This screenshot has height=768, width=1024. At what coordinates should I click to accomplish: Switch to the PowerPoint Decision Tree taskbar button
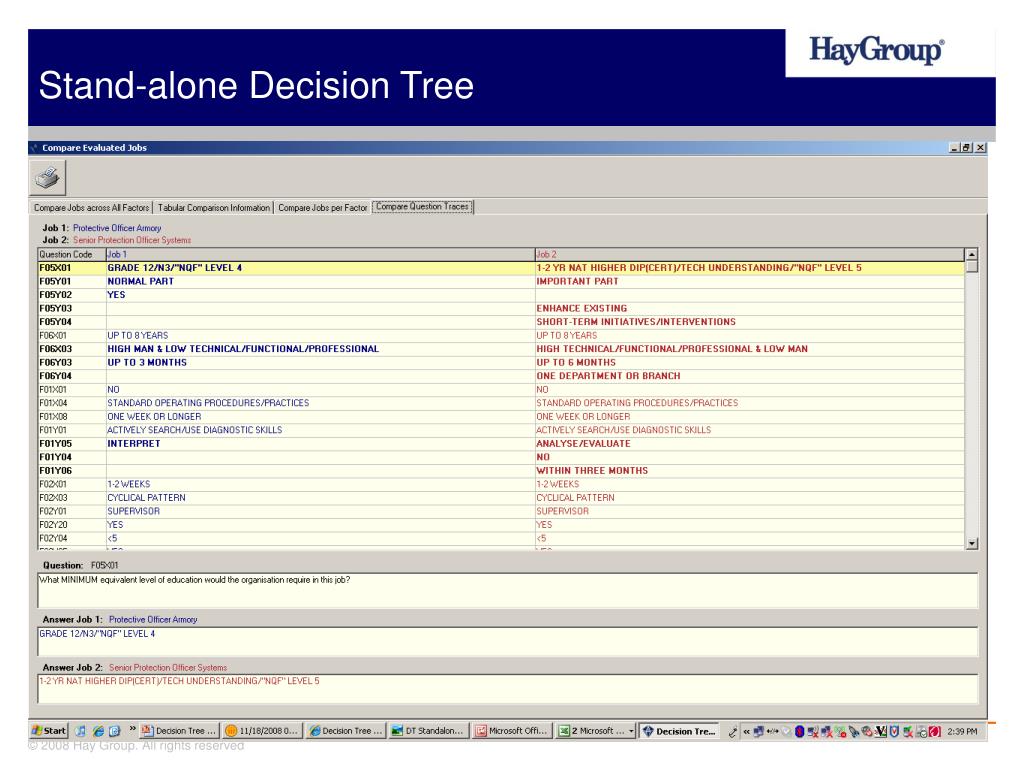tap(179, 731)
